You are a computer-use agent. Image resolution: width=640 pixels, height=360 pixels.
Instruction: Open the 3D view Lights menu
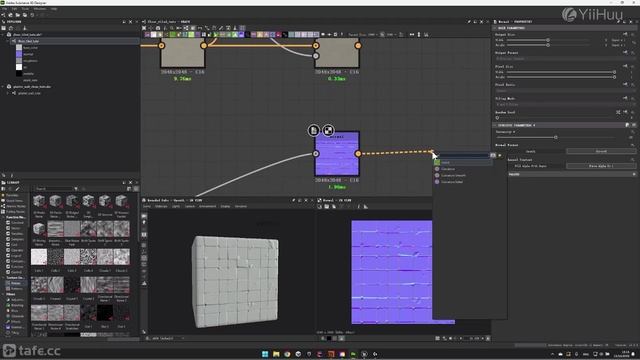tap(176, 207)
